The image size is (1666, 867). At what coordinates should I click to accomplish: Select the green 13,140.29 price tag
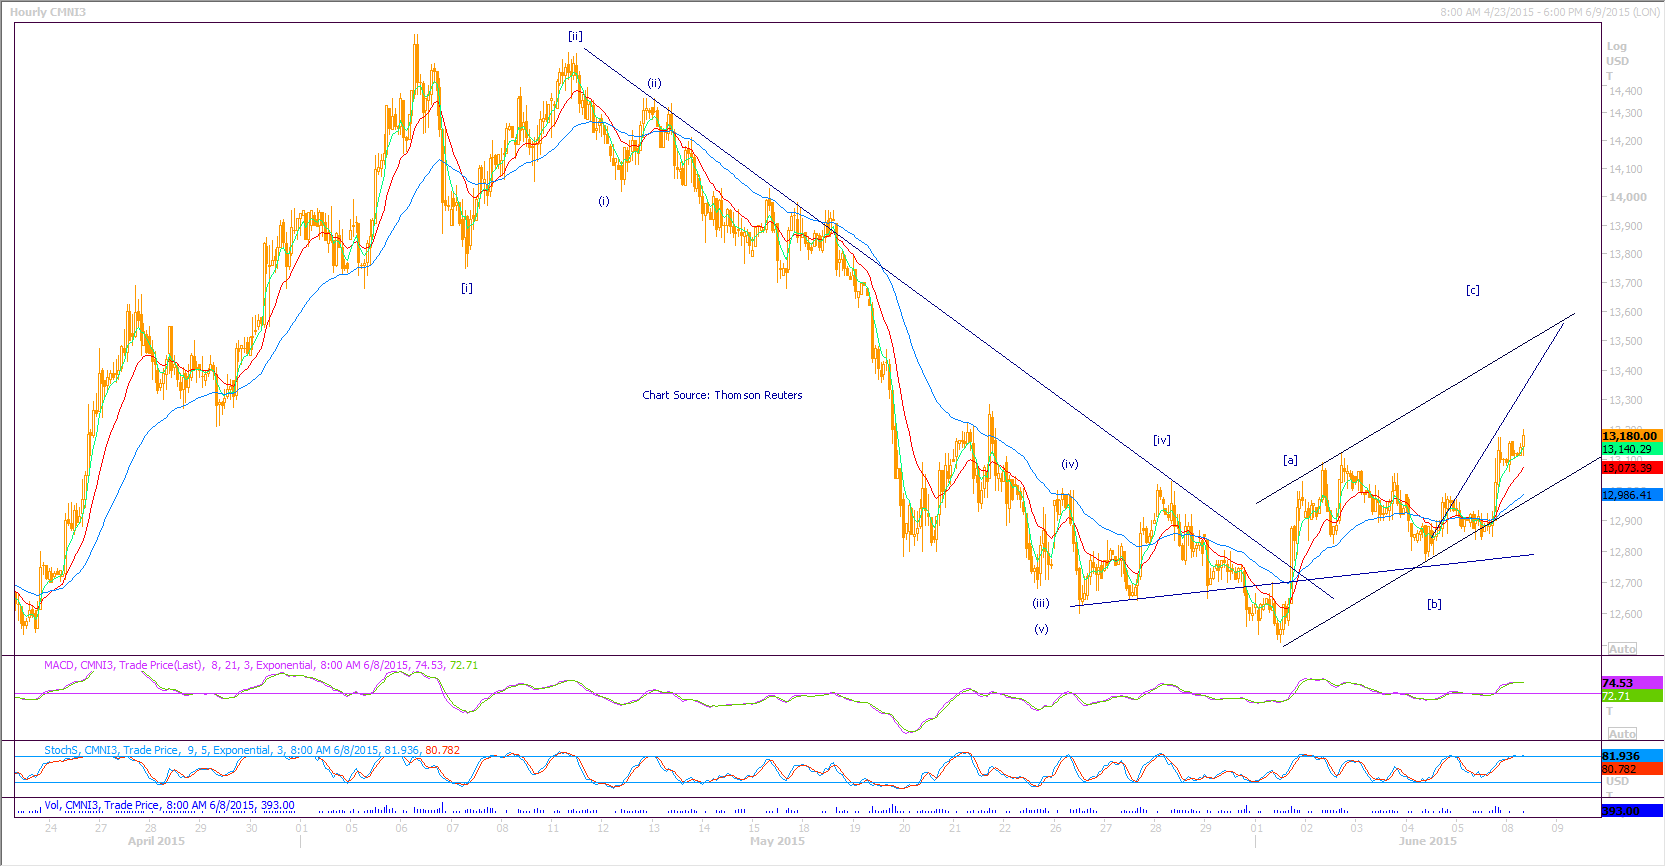[1630, 450]
